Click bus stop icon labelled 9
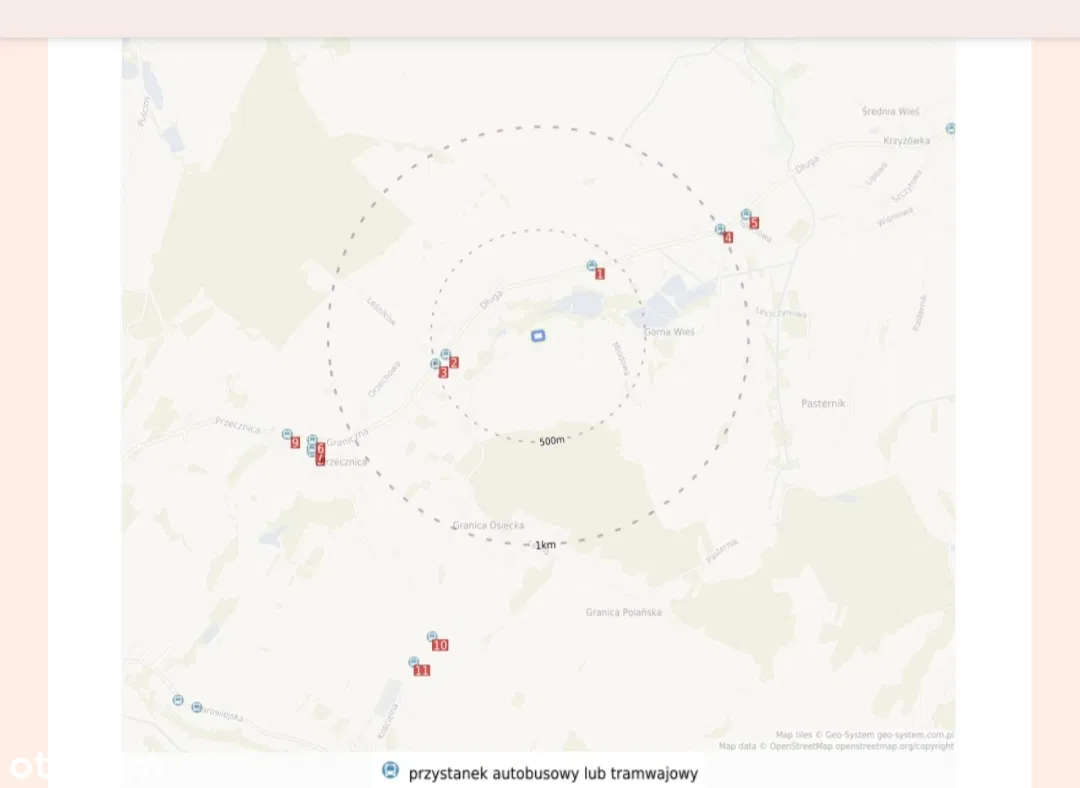Image resolution: width=1080 pixels, height=788 pixels. coord(287,435)
